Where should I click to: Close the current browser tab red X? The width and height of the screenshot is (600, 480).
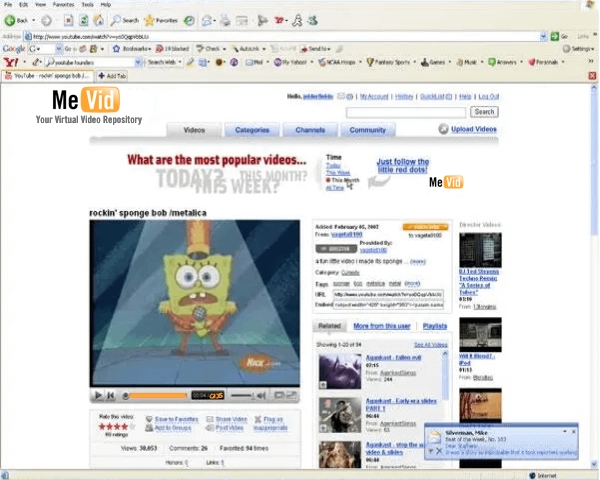tap(592, 76)
